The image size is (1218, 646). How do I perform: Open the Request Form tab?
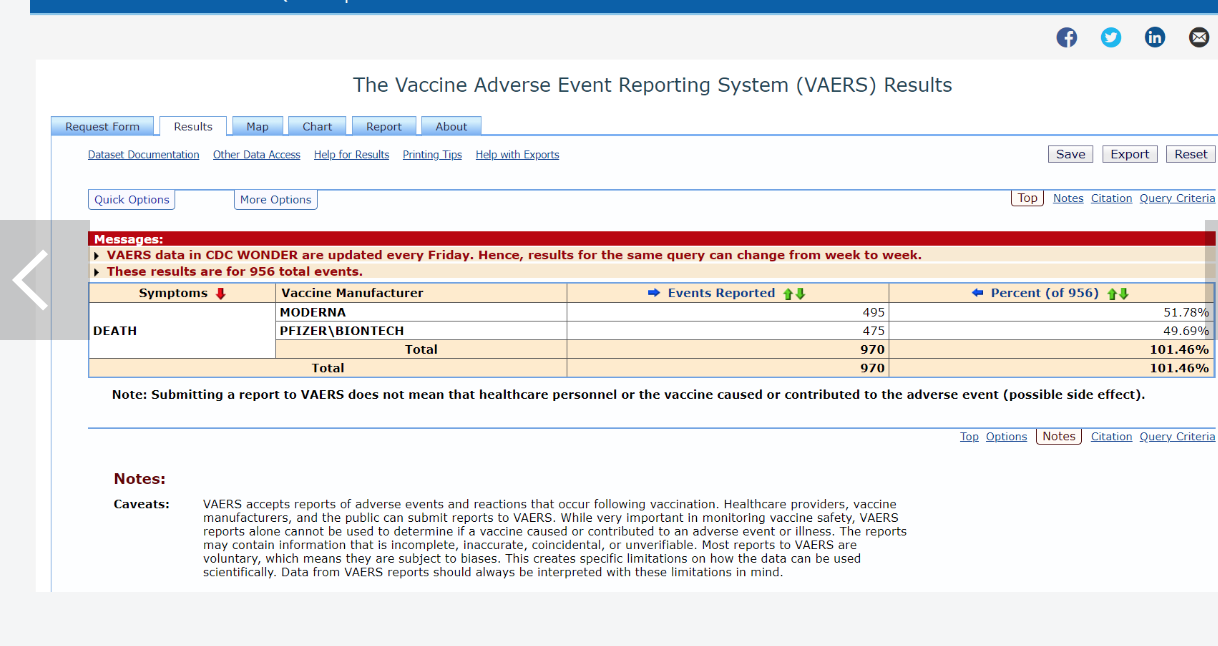(x=102, y=126)
